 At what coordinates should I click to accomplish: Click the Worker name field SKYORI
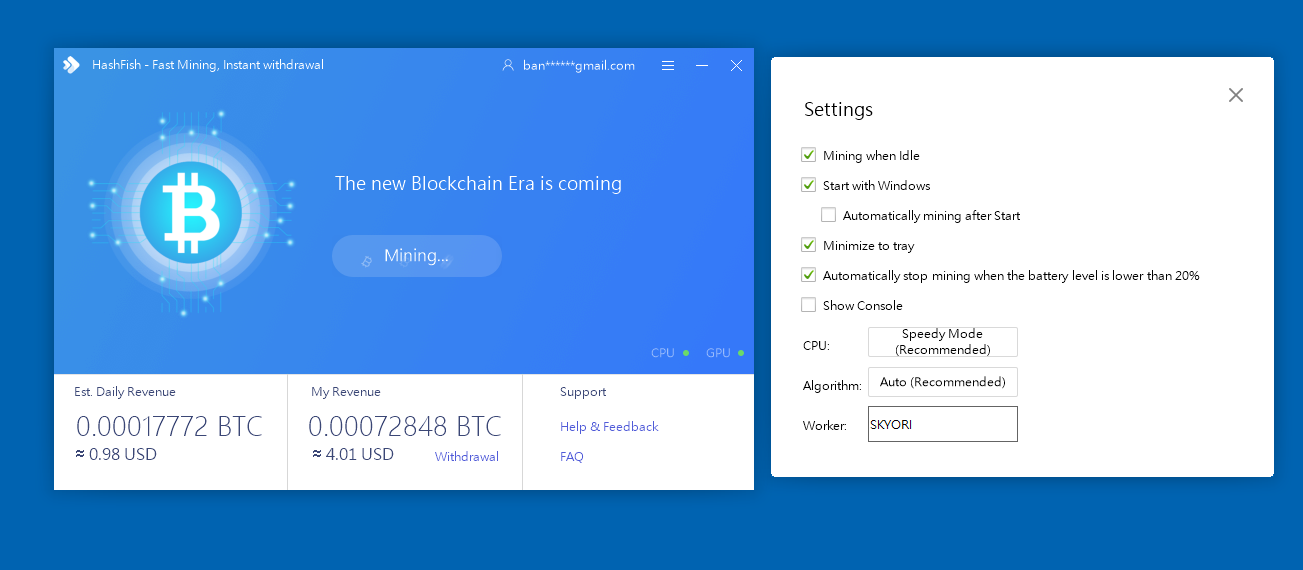click(x=943, y=424)
